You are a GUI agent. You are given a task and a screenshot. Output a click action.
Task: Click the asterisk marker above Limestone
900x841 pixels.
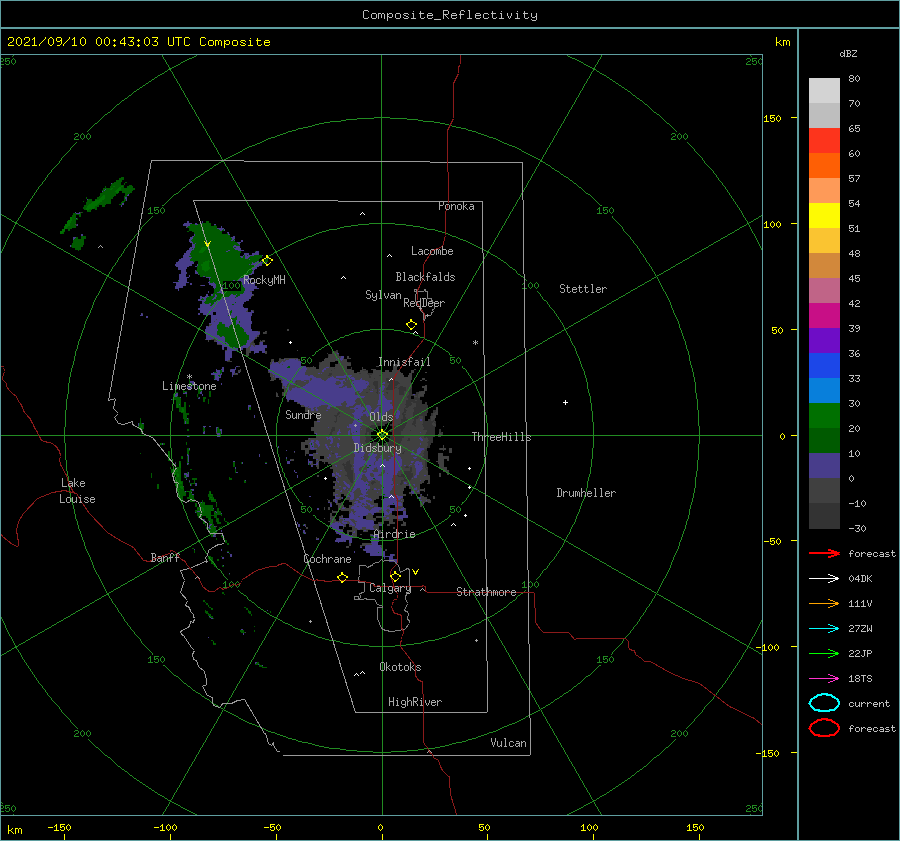tap(189, 377)
